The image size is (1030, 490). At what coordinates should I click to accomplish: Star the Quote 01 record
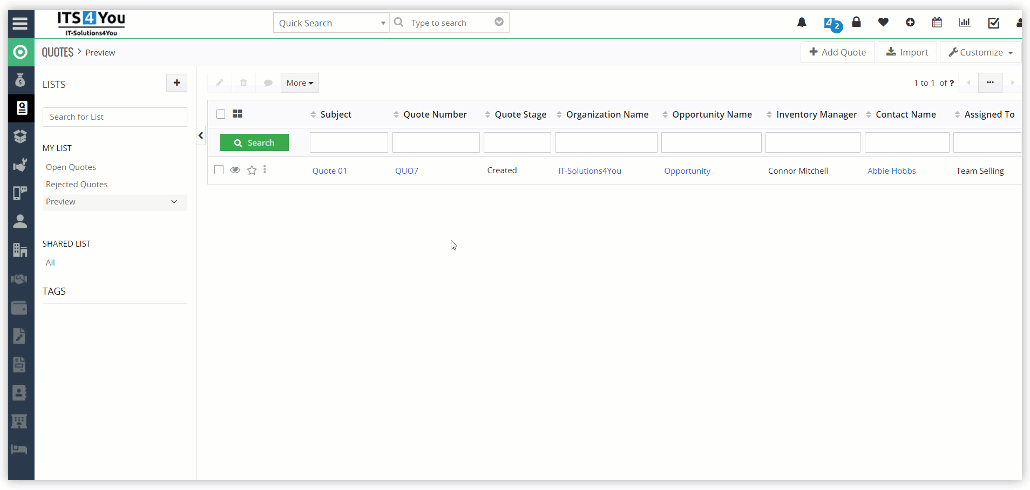(251, 171)
